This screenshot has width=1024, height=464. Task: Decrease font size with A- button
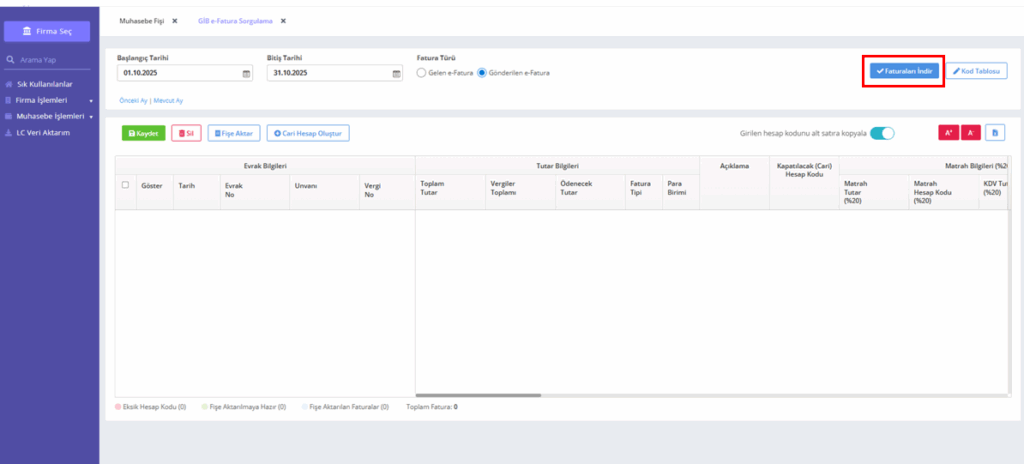(970, 133)
